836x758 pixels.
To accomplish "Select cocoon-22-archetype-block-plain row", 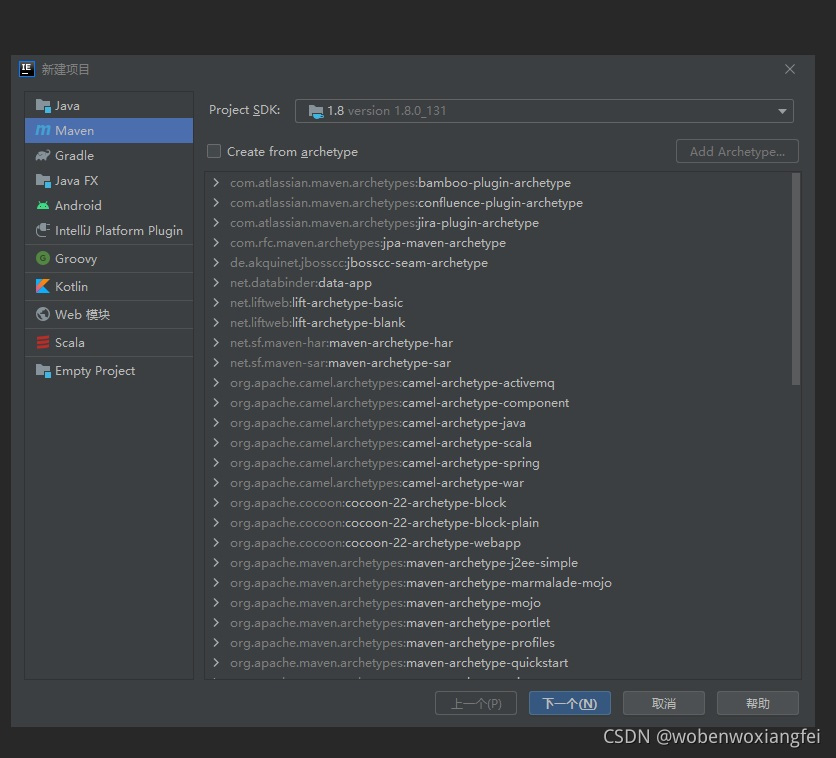I will coord(499,522).
